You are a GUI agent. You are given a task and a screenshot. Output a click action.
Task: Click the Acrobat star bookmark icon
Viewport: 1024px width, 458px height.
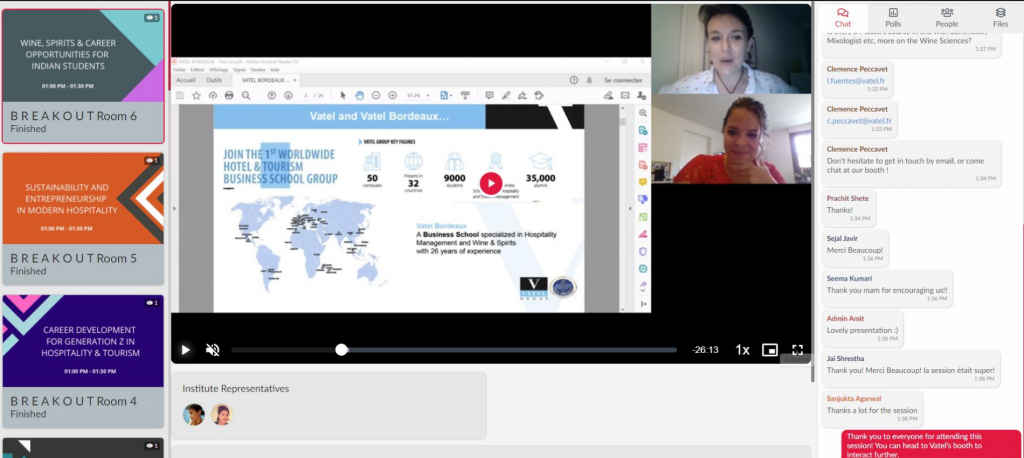tap(196, 95)
